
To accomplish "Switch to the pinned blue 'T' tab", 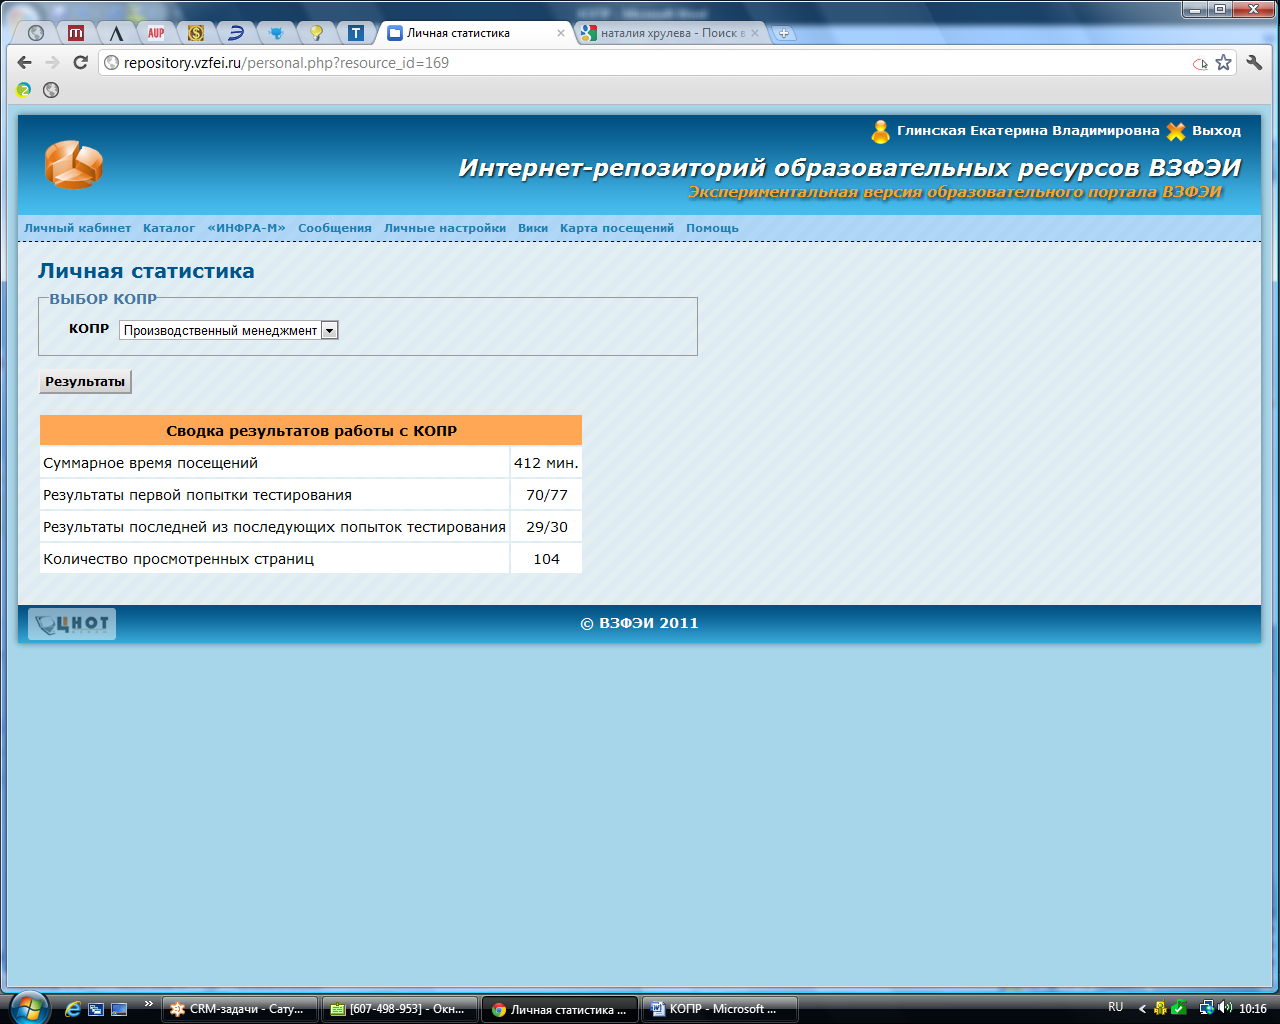I will click(x=356, y=33).
